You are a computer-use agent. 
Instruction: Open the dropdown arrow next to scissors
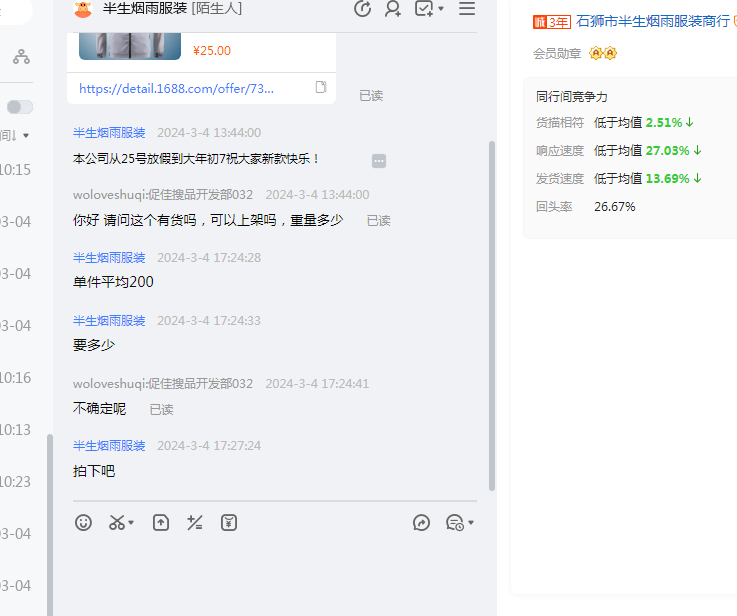click(x=131, y=522)
